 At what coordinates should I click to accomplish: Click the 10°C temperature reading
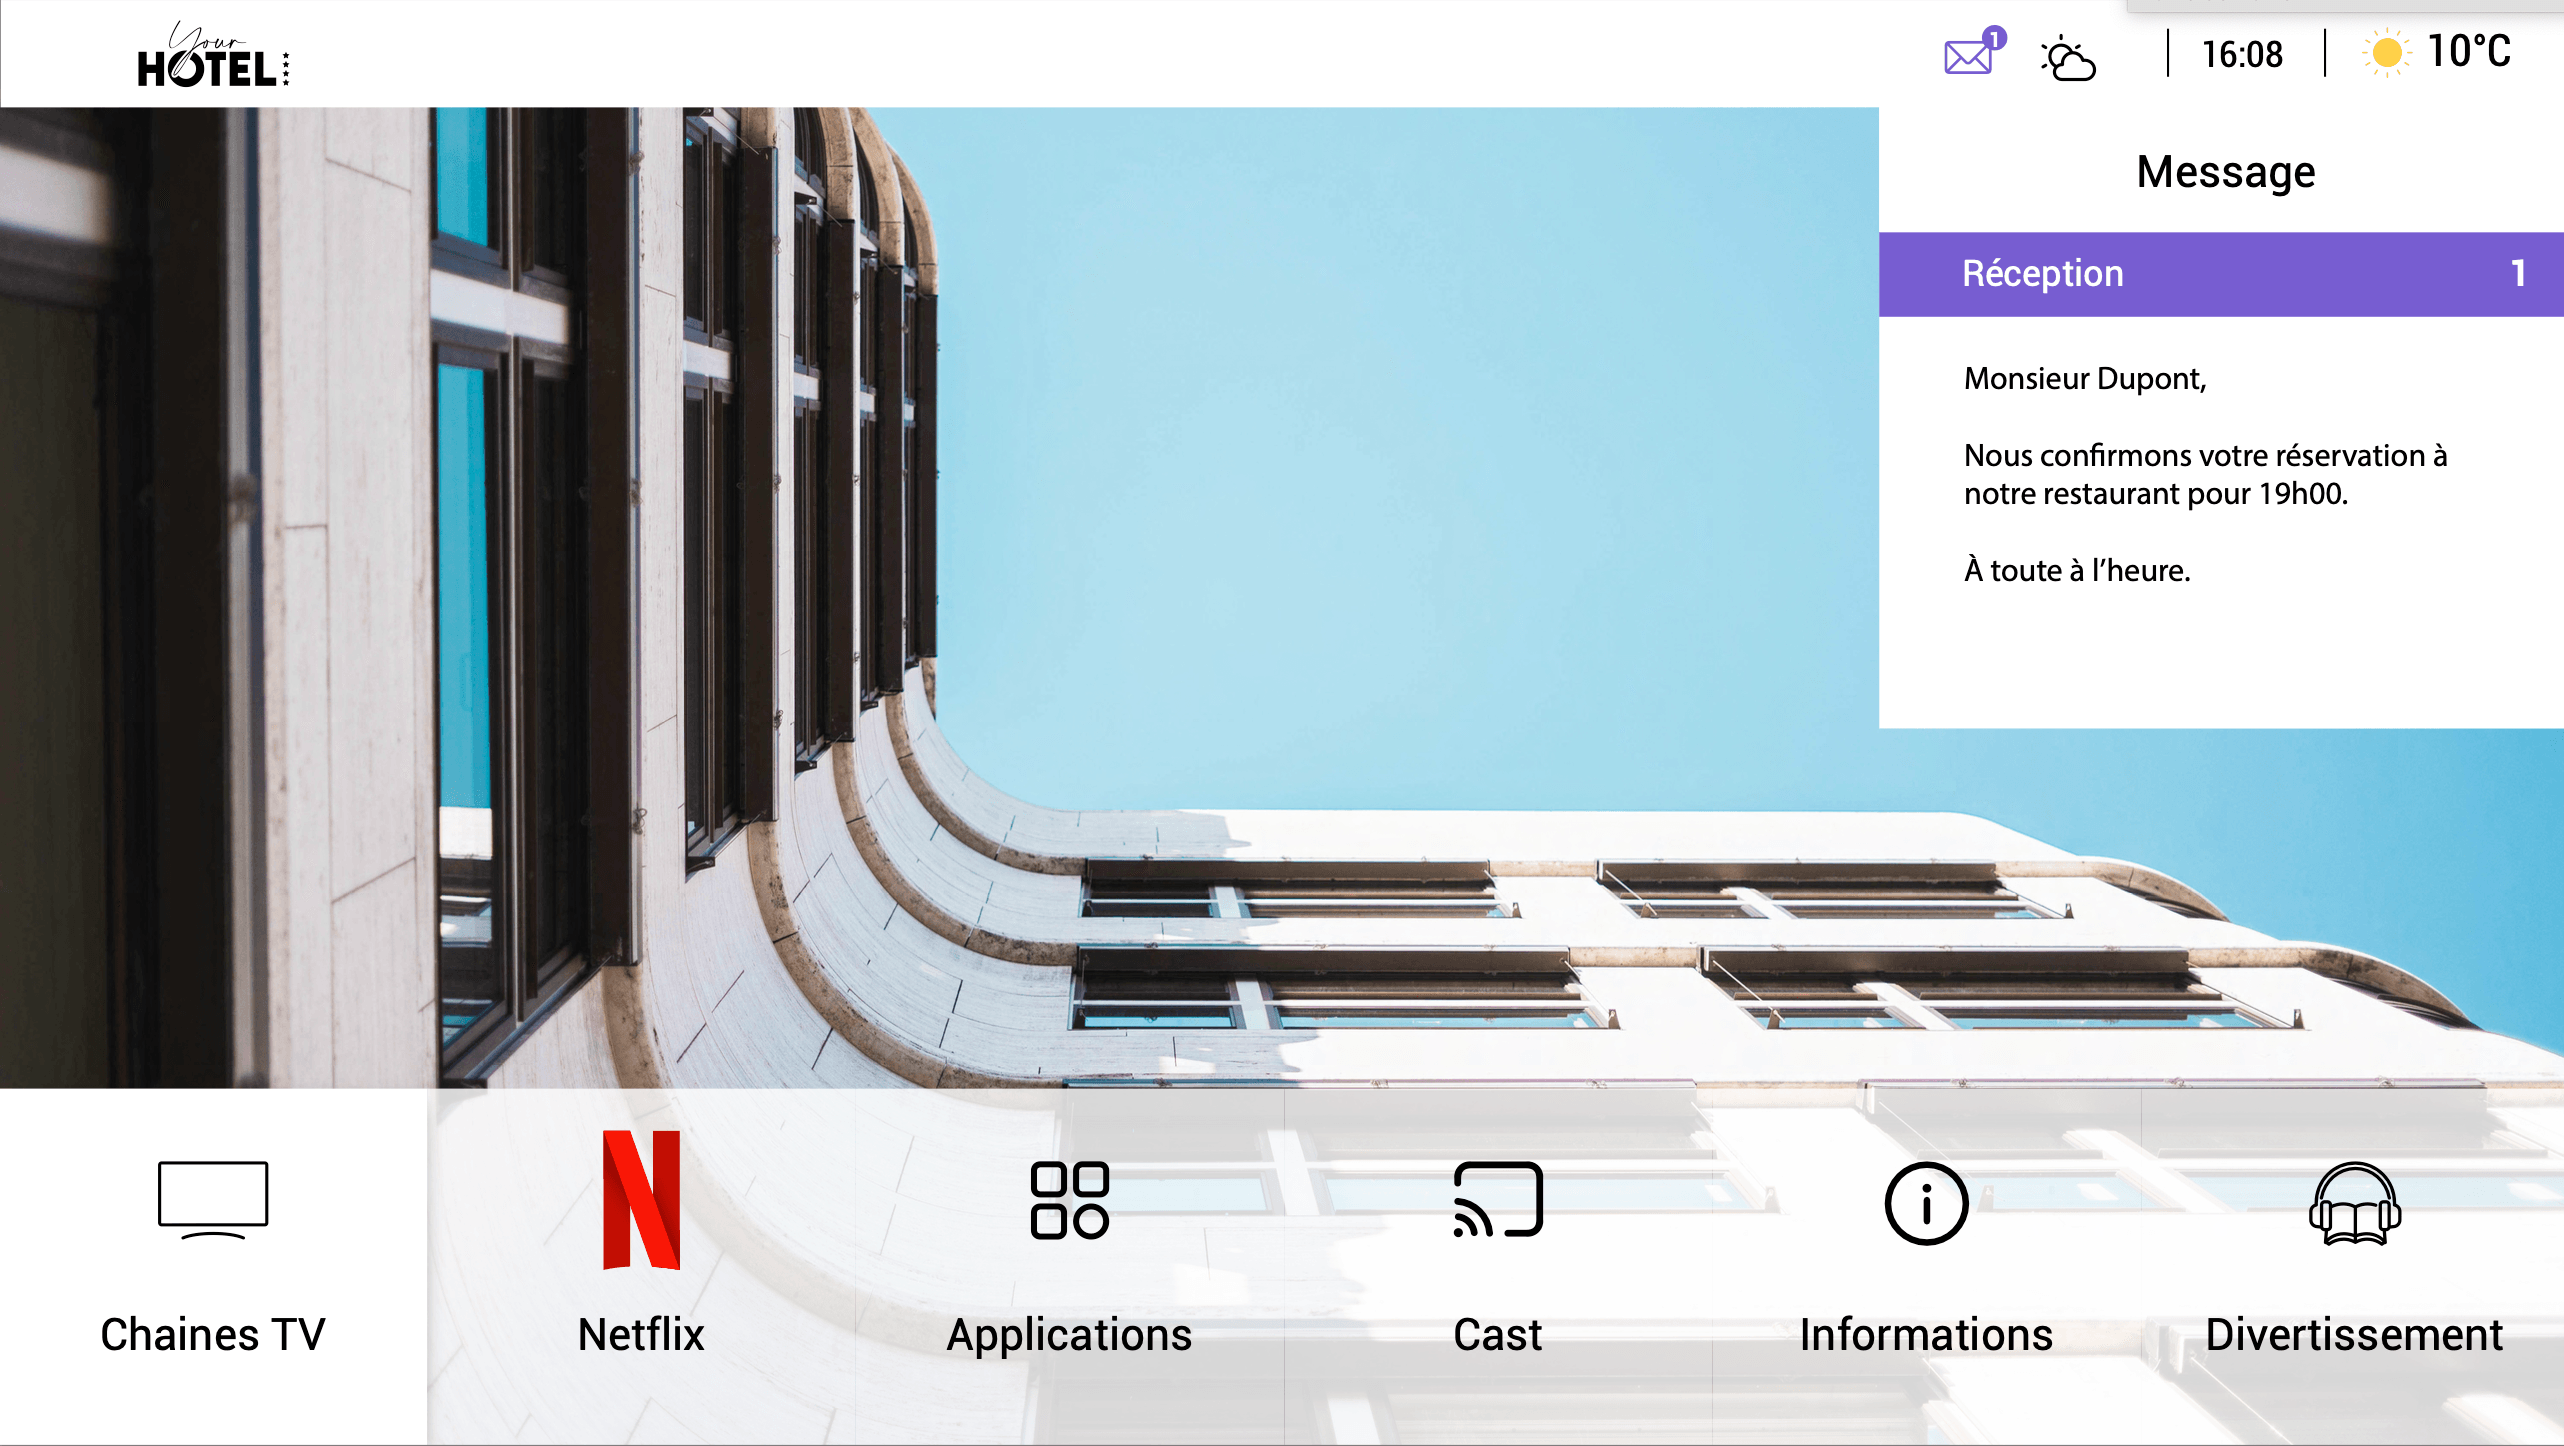(2469, 52)
